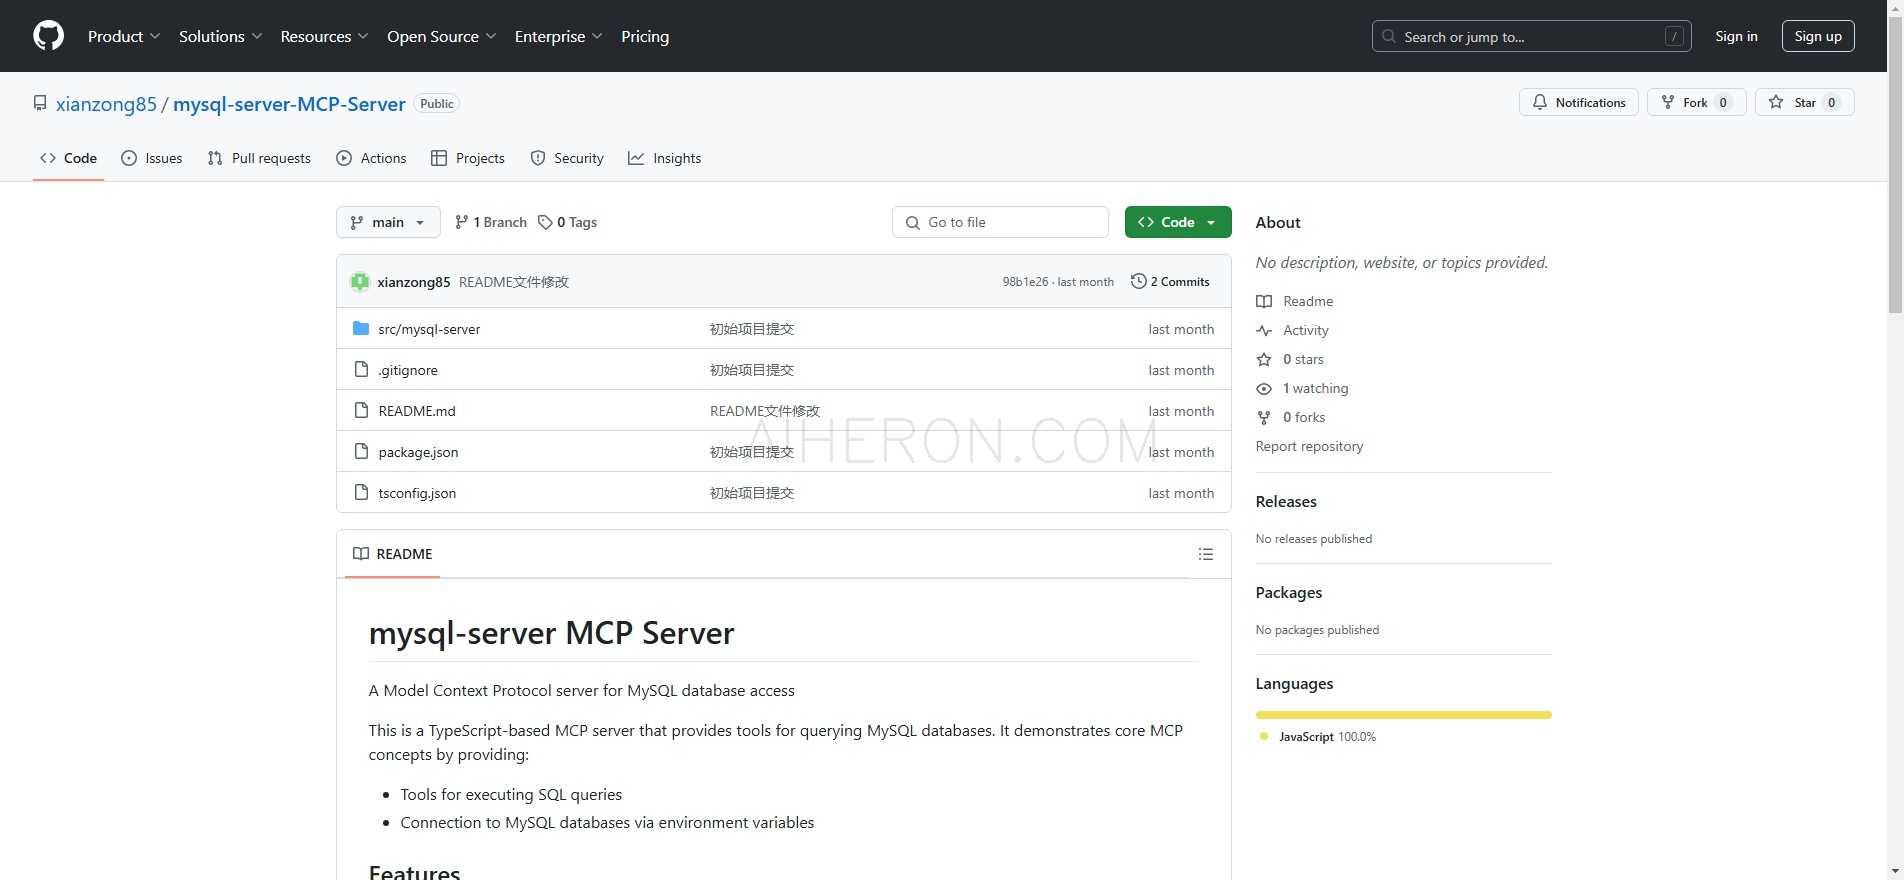Viewport: 1904px width, 880px height.
Task: Switch to the Actions tab
Action: point(371,158)
